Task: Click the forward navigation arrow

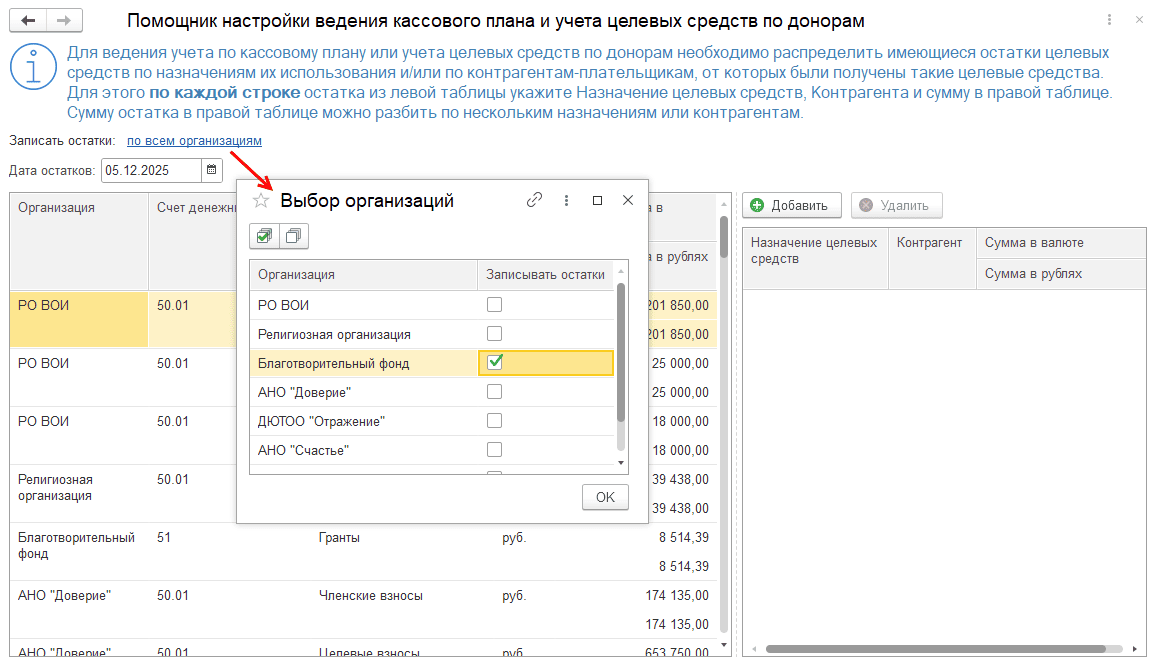Action: point(64,21)
